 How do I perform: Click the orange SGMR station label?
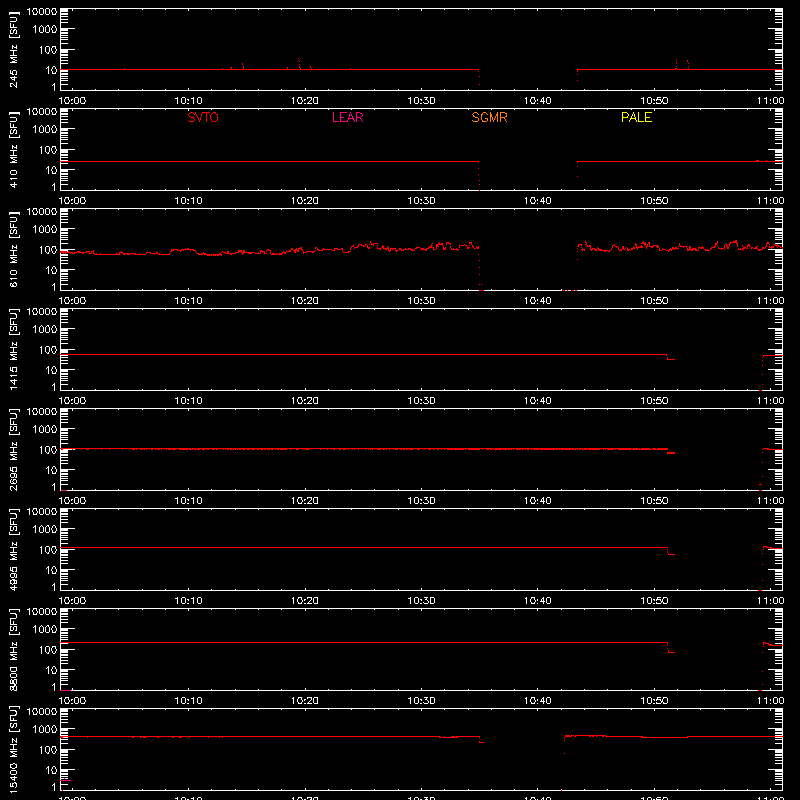click(x=489, y=117)
